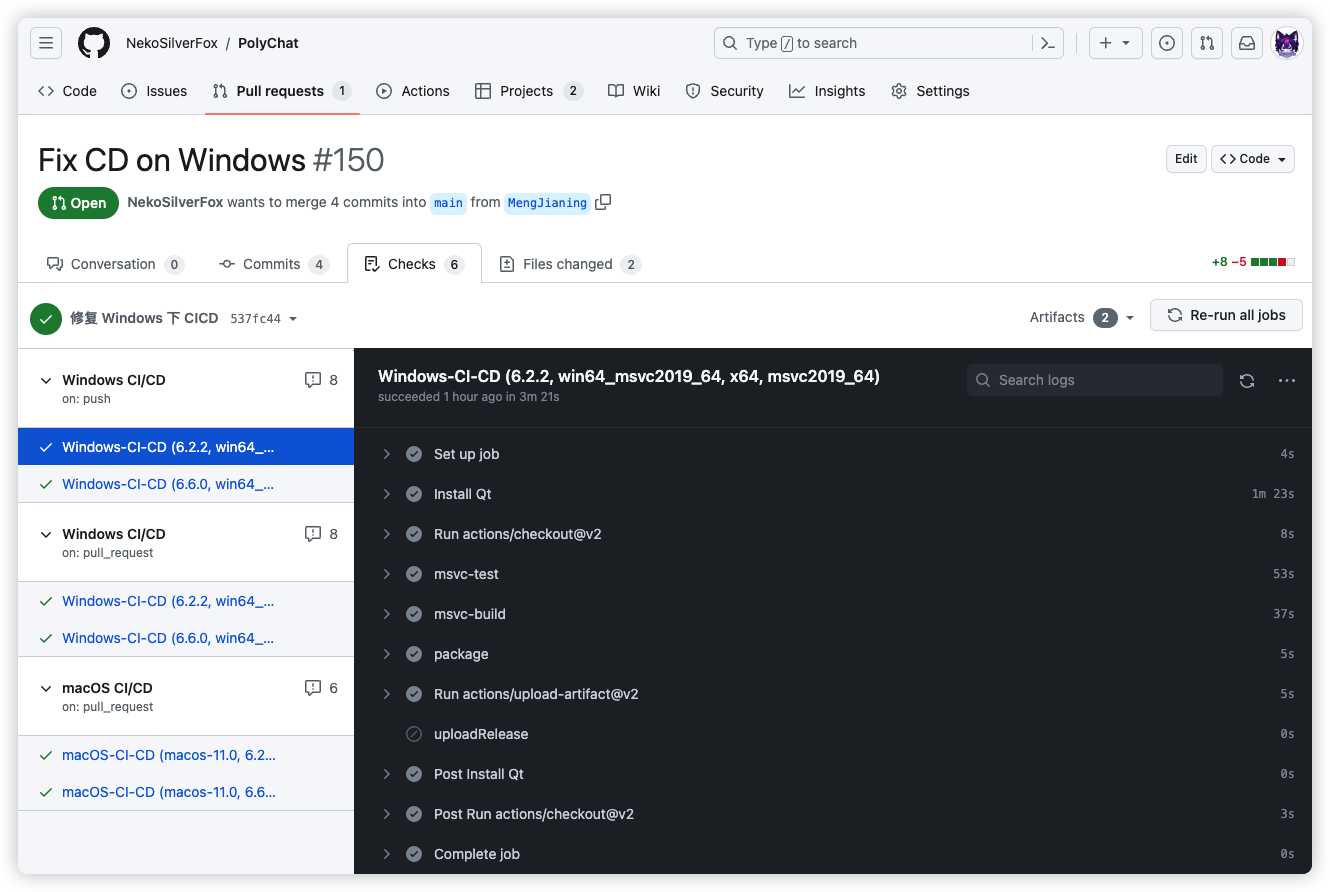View 8 annotations for Windows CI/CD on pull_request
This screenshot has height=892, width=1330.
point(321,534)
